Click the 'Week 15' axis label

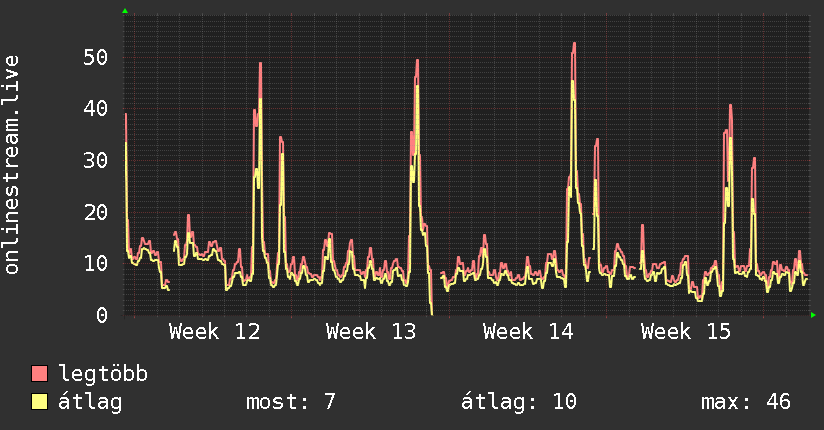[686, 332]
